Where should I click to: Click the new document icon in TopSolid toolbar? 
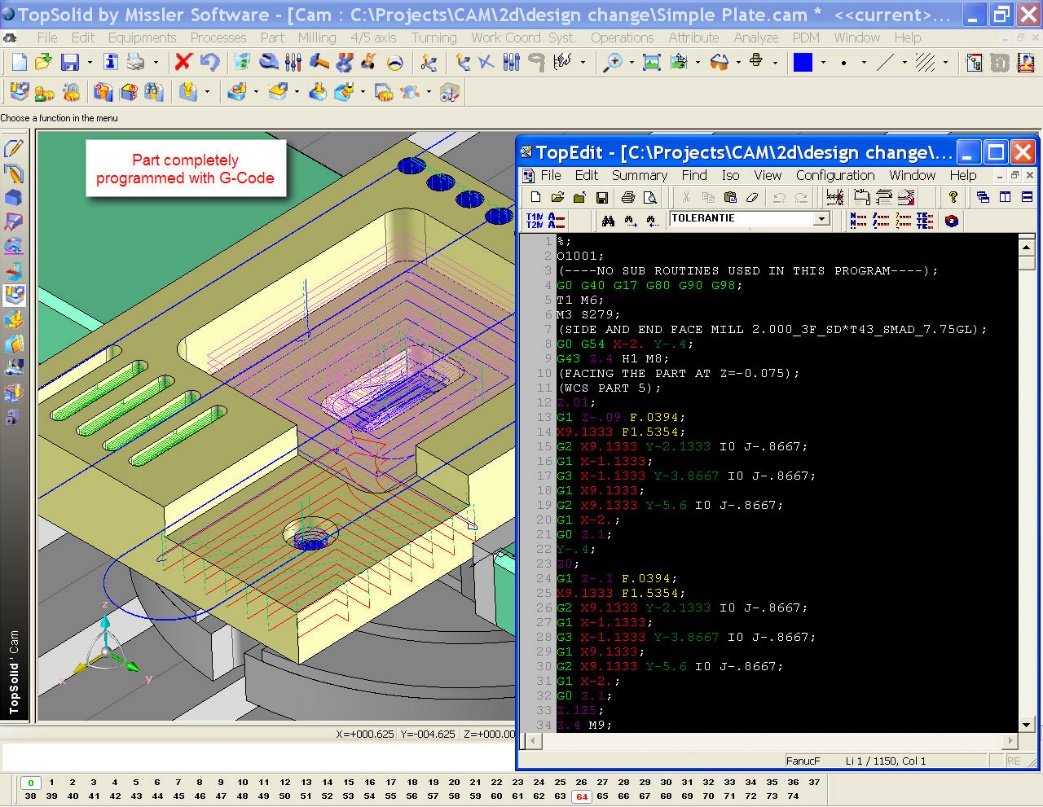pos(19,63)
